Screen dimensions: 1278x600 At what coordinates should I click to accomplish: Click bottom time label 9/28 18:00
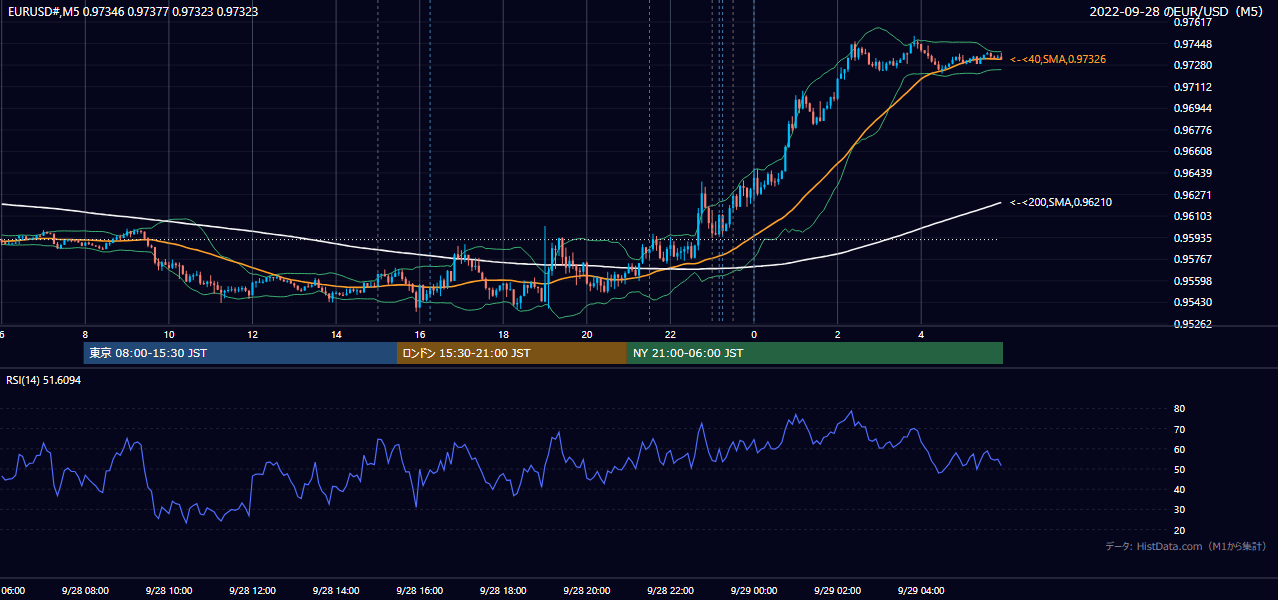503,591
